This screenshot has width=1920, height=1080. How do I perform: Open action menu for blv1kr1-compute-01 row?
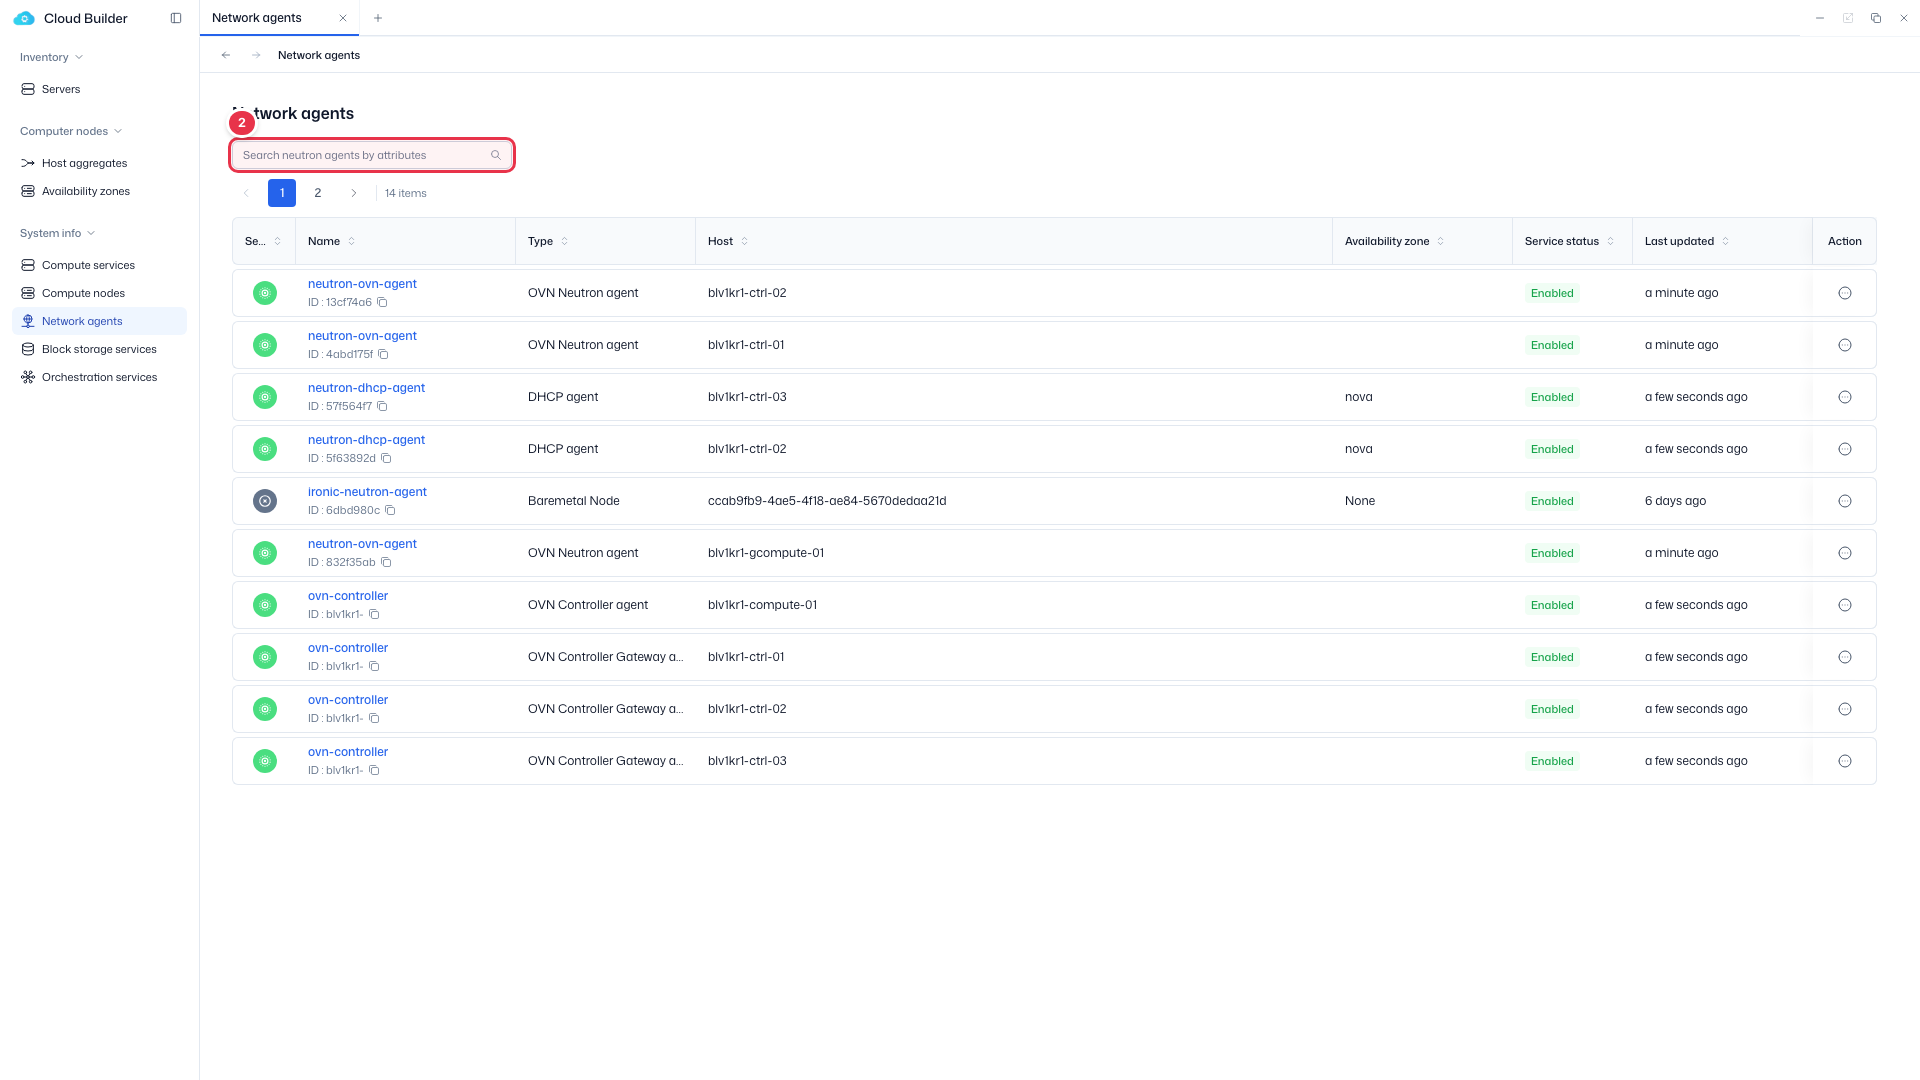click(x=1845, y=605)
